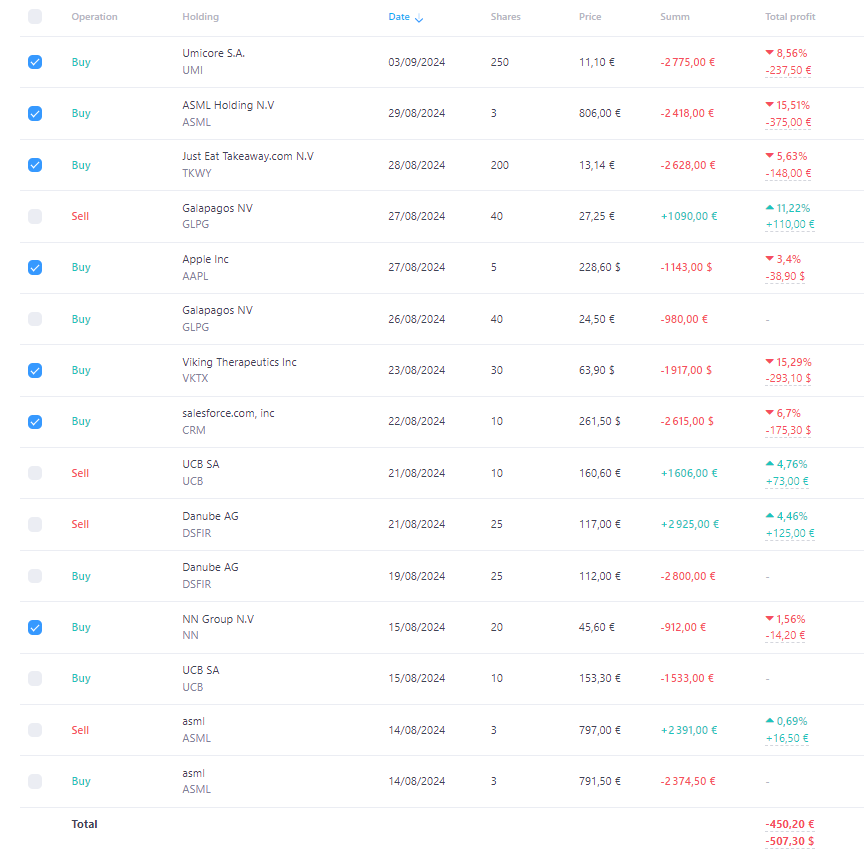Toggle the select-all checkbox in the header
This screenshot has height=857, width=864.
[x=35, y=17]
